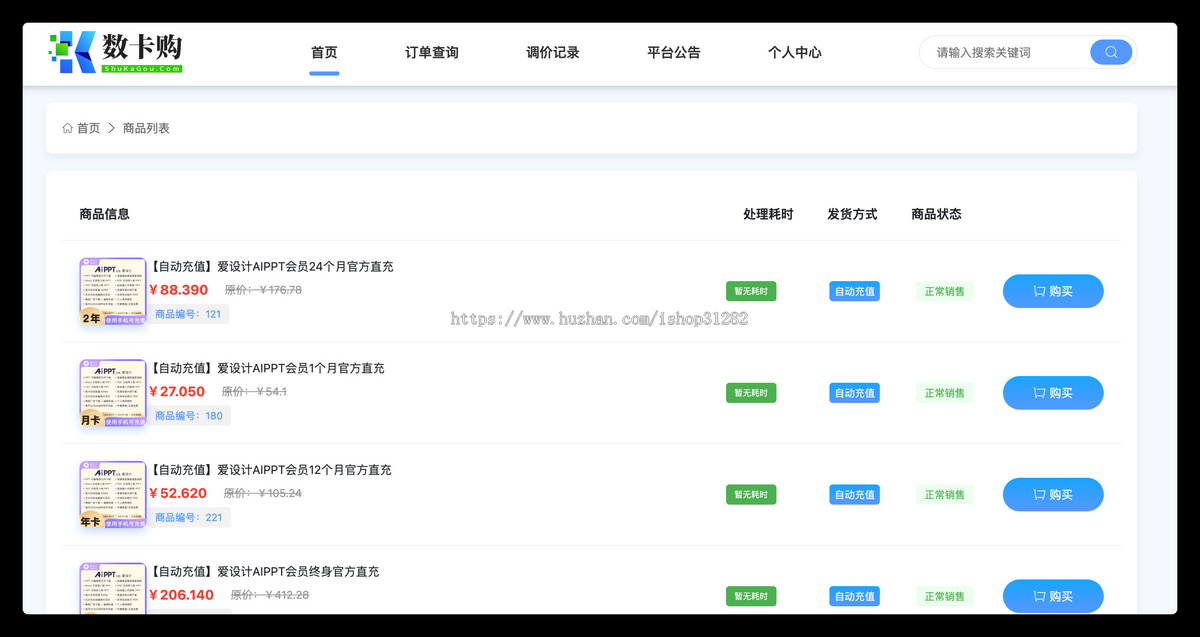Open the 平台公告 navigation tab
The width and height of the screenshot is (1200, 637).
click(x=674, y=52)
